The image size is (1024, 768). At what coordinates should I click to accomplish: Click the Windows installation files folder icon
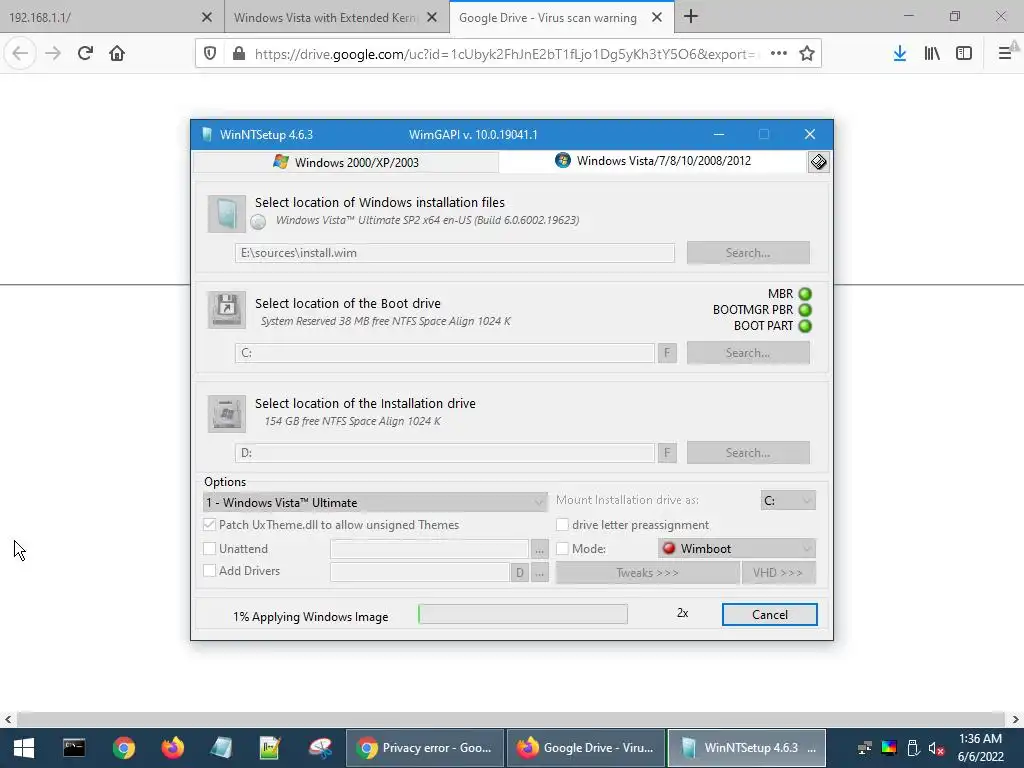click(227, 214)
